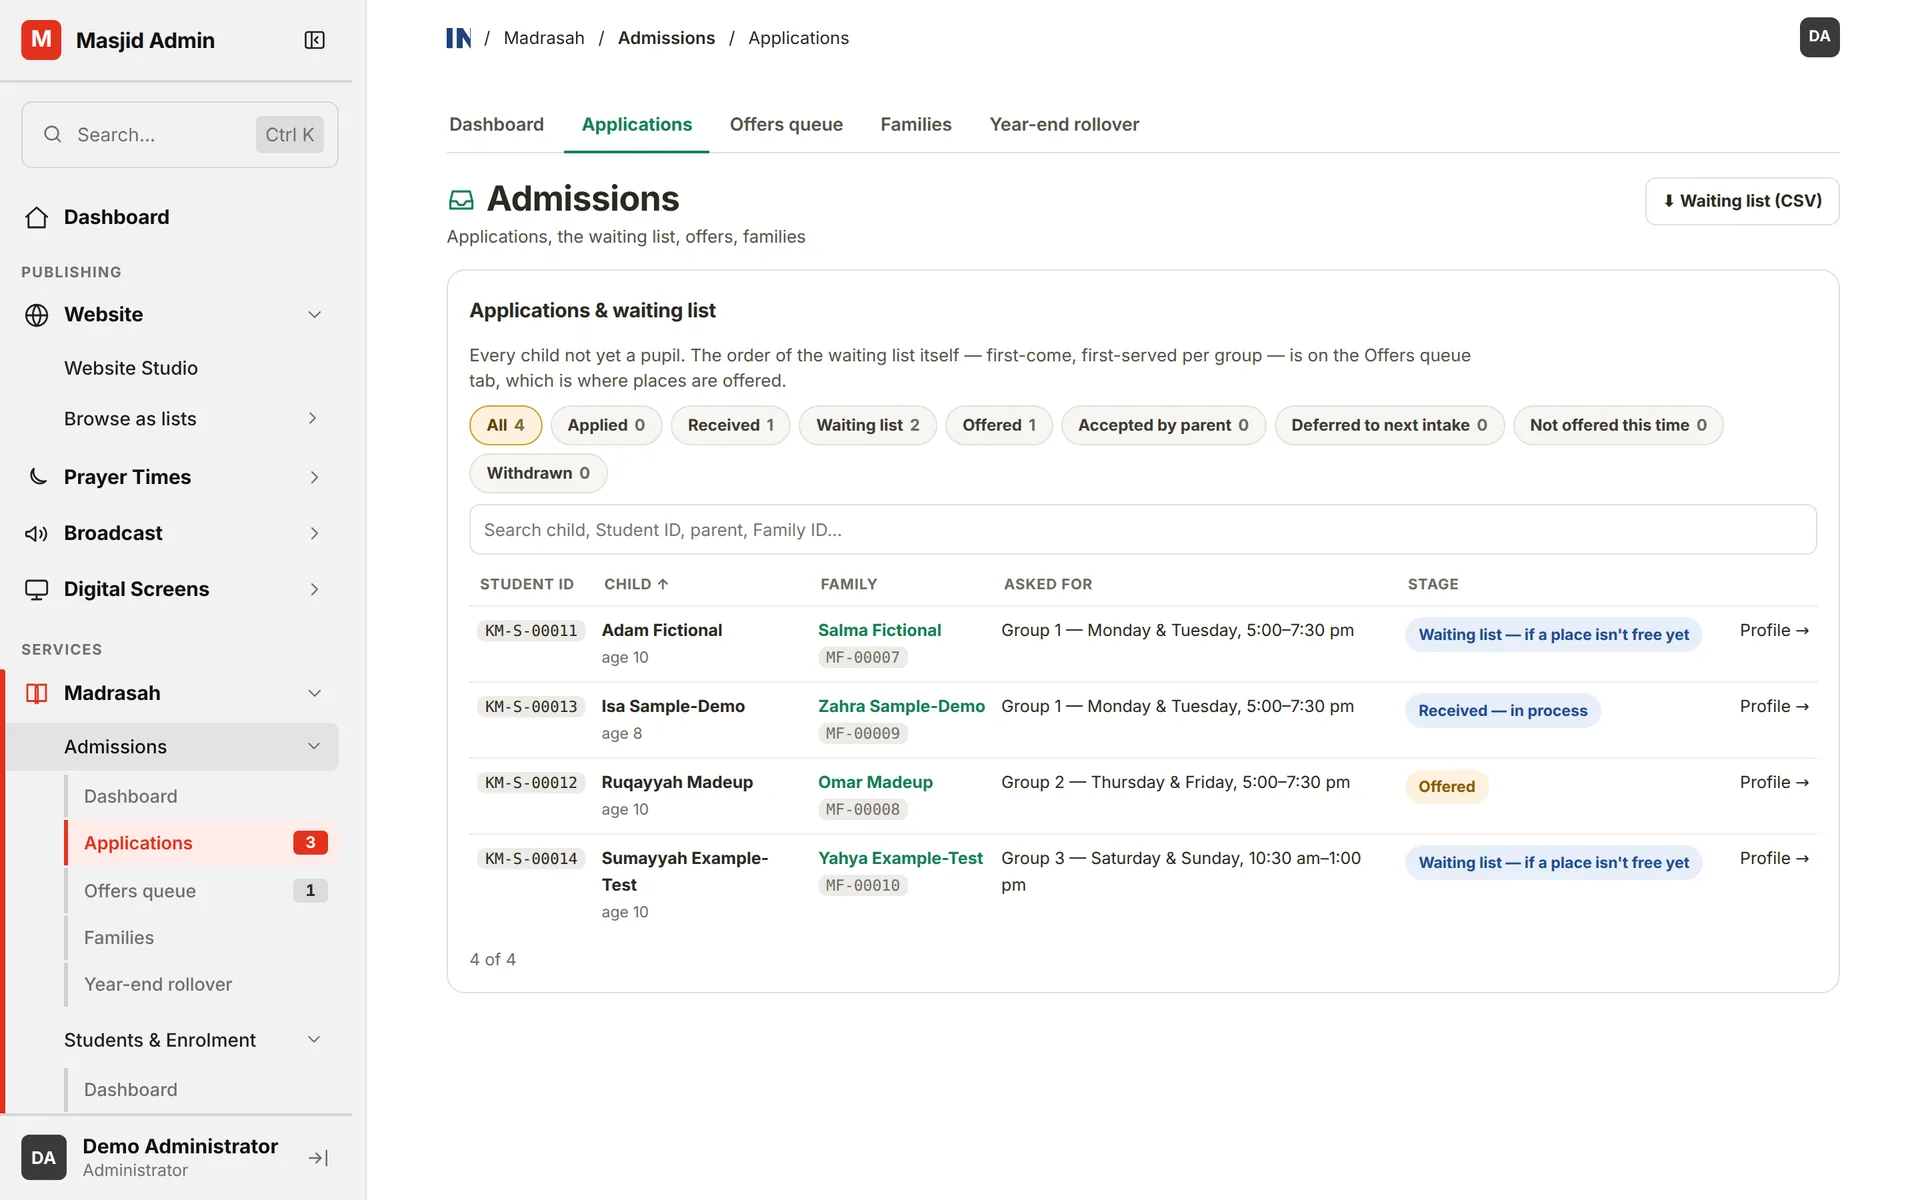Click the speaker icon for Broadcast
This screenshot has height=1200, width=1920.
(37, 533)
